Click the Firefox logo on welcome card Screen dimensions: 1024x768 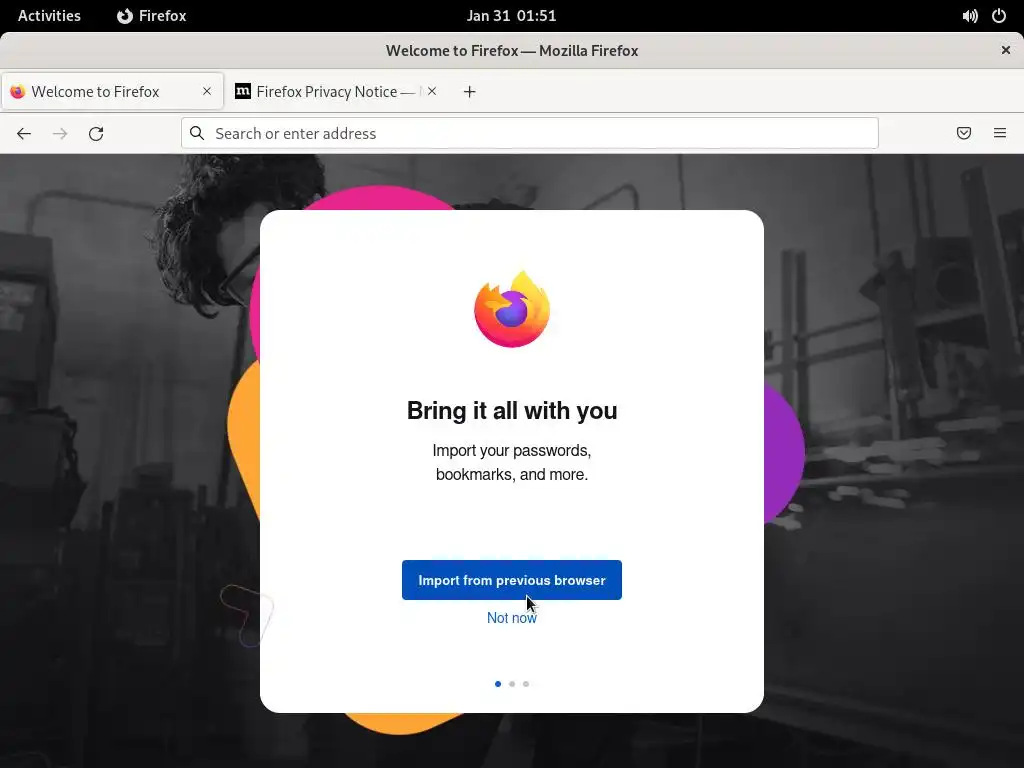click(512, 309)
